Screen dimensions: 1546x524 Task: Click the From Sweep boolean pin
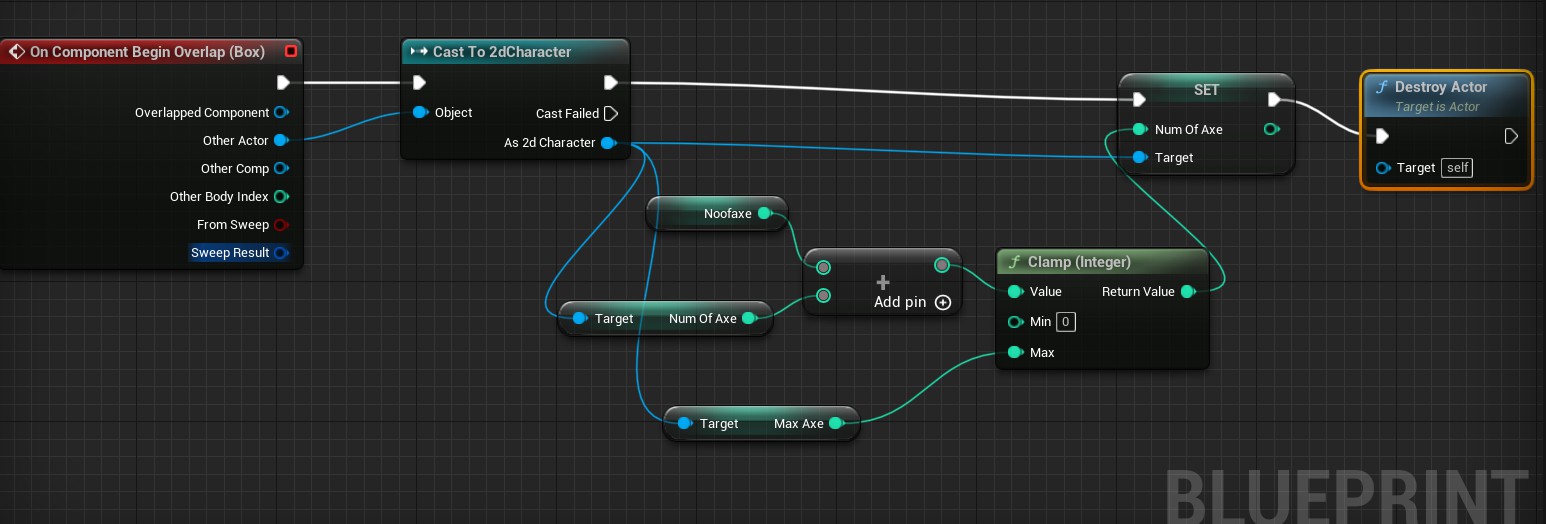point(281,225)
